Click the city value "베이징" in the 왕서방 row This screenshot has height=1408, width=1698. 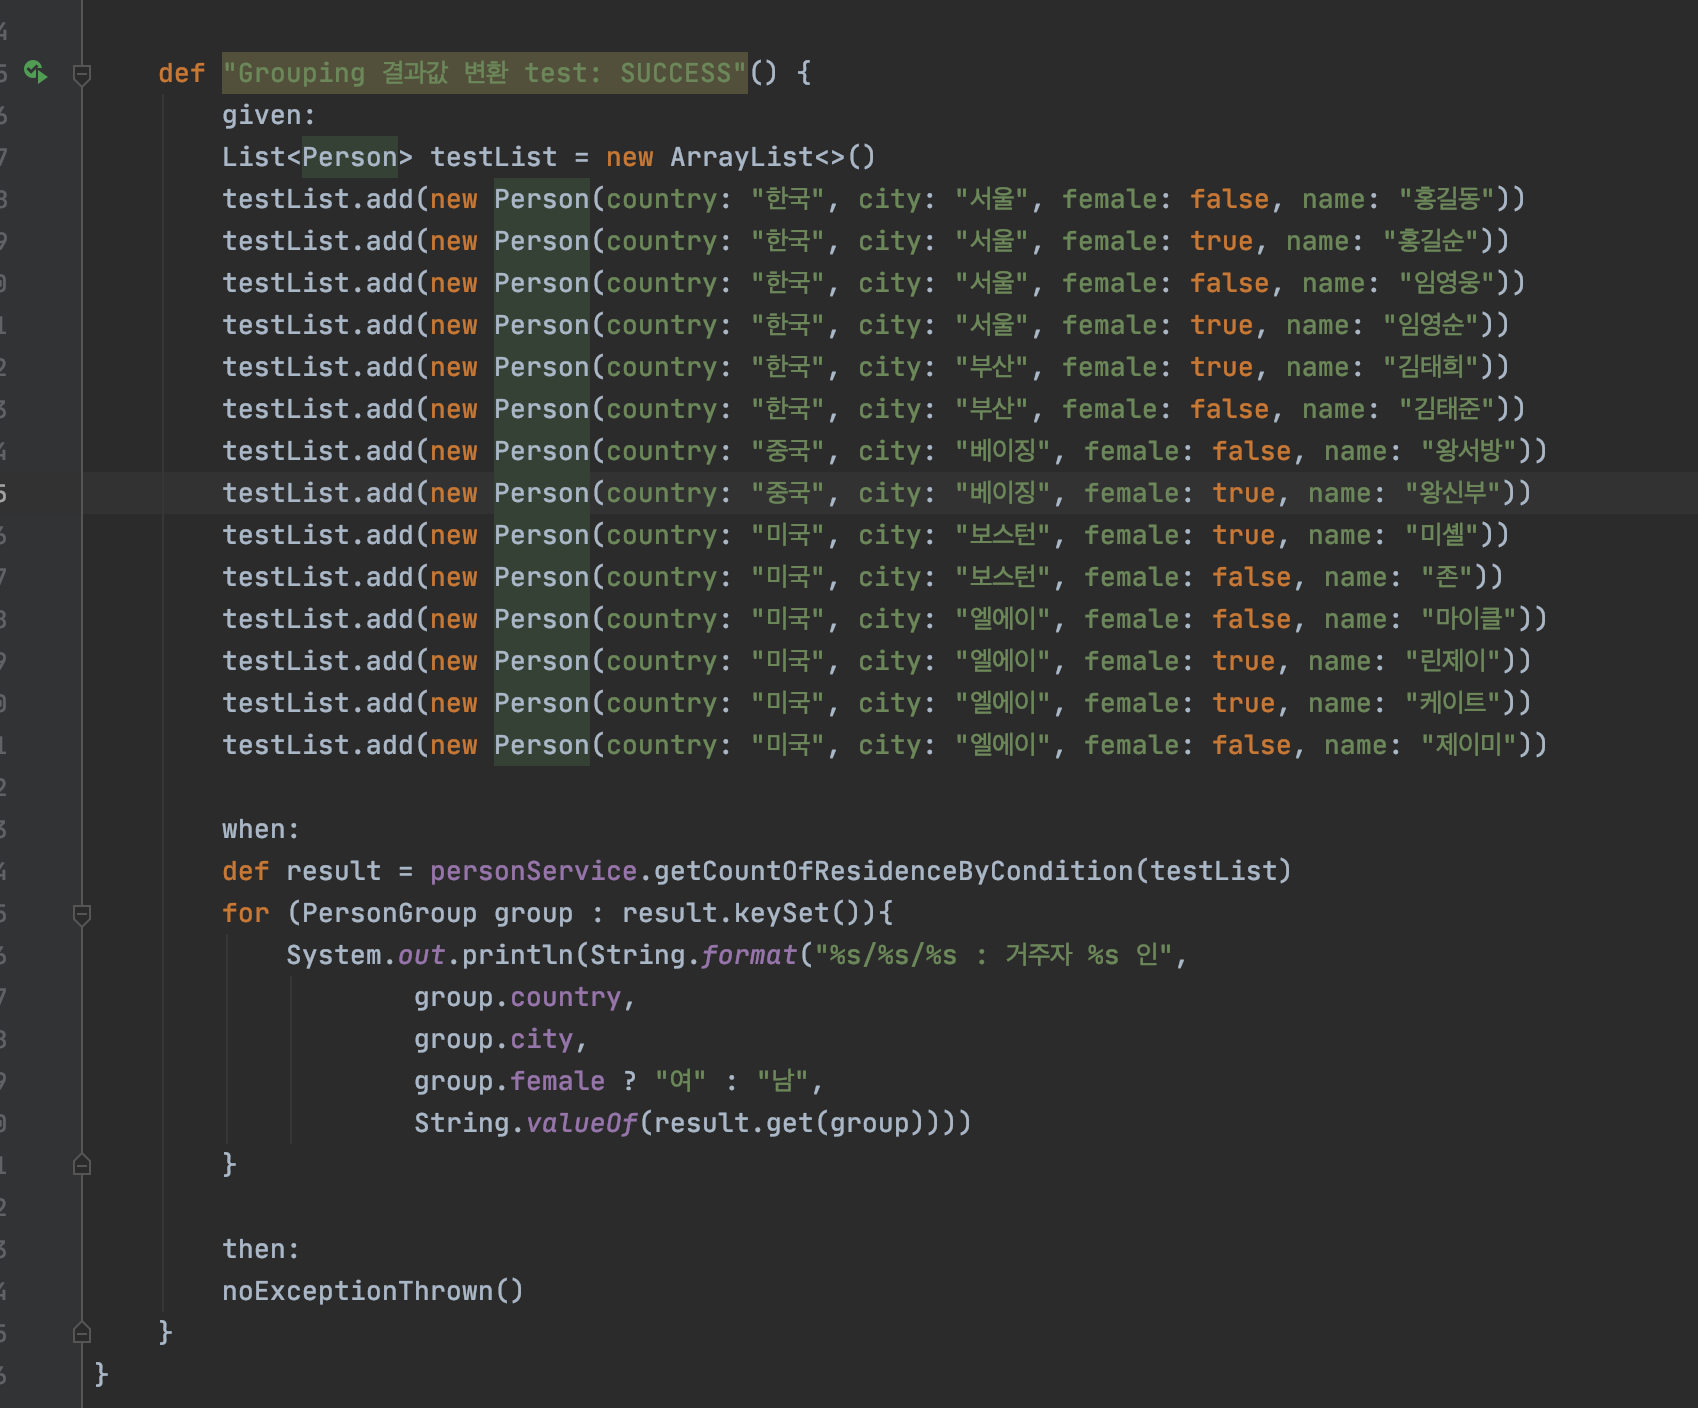(x=1003, y=451)
